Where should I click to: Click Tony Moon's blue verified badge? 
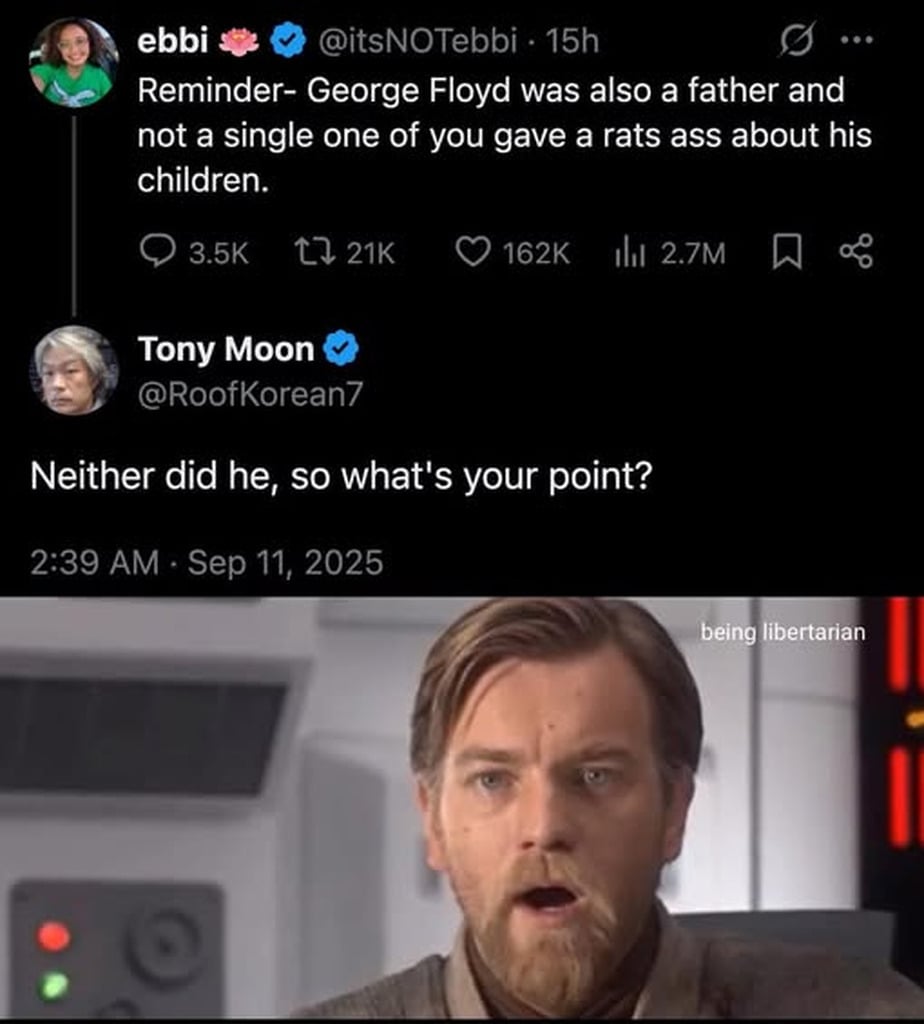(x=343, y=349)
